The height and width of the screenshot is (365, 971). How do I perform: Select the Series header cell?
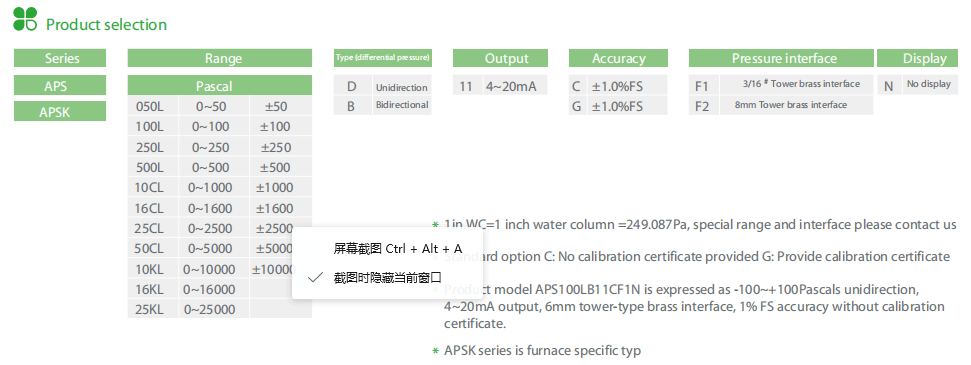60,58
